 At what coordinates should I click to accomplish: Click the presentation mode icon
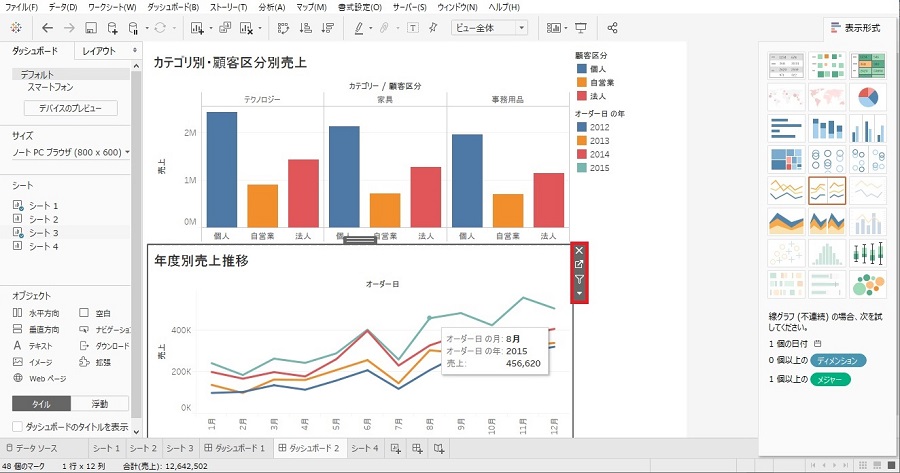[610, 28]
